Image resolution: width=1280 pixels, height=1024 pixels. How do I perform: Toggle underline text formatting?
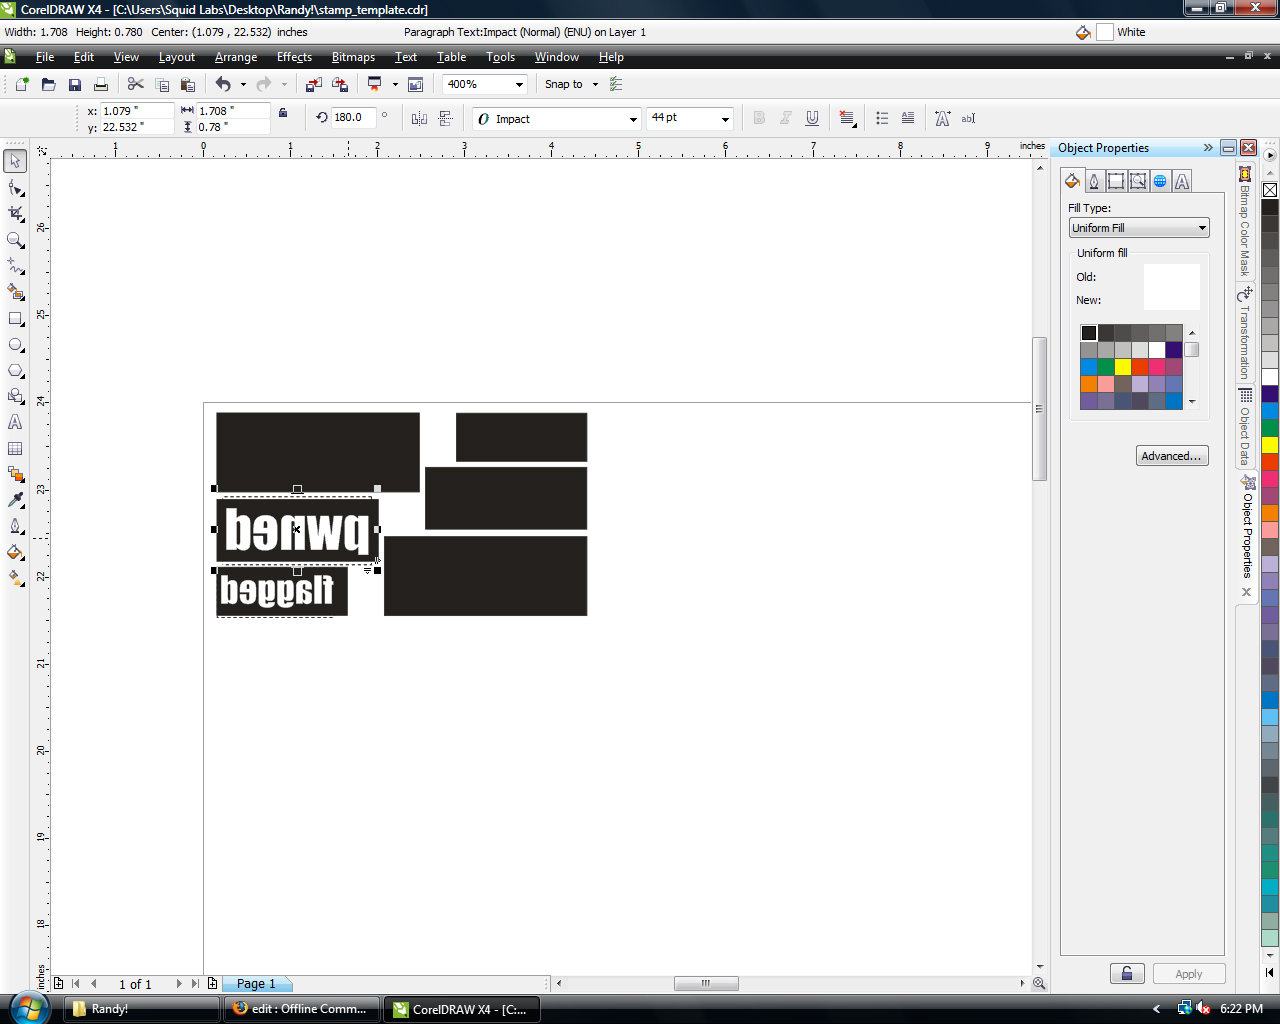tap(812, 118)
